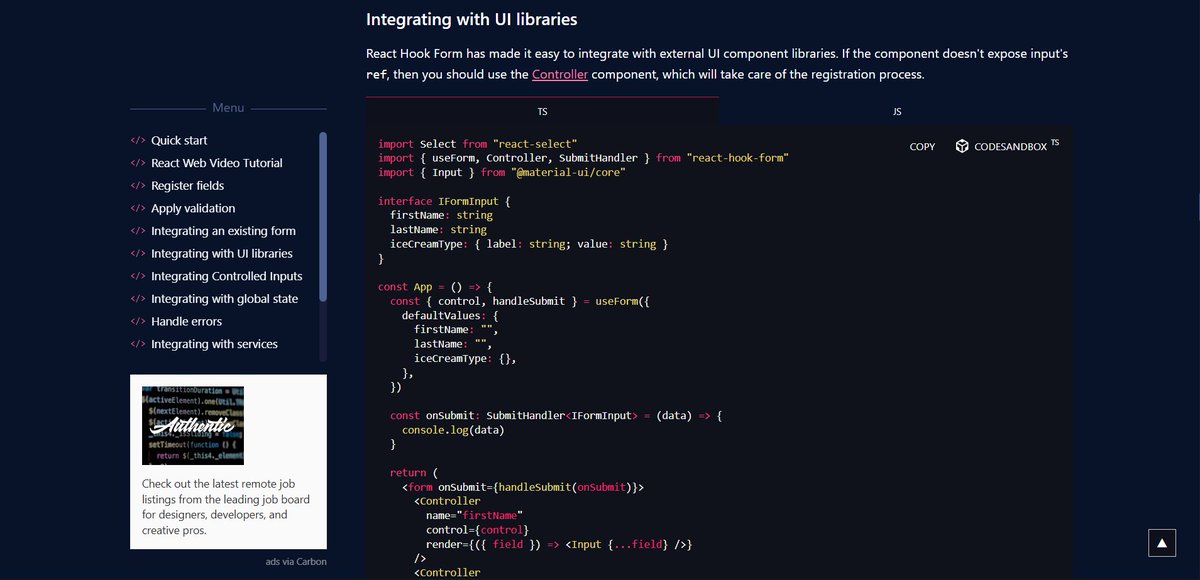Click the code icon beside Integrating with services
Image resolution: width=1200 pixels, height=580 pixels.
[x=138, y=344]
